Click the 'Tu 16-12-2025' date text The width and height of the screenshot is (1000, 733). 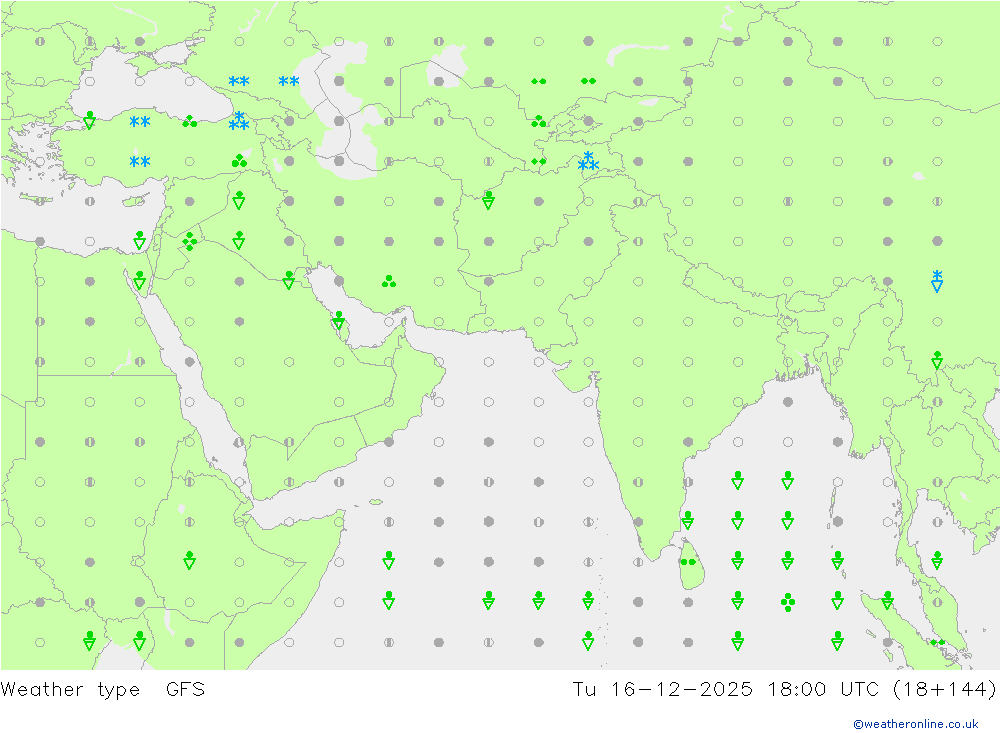662,690
